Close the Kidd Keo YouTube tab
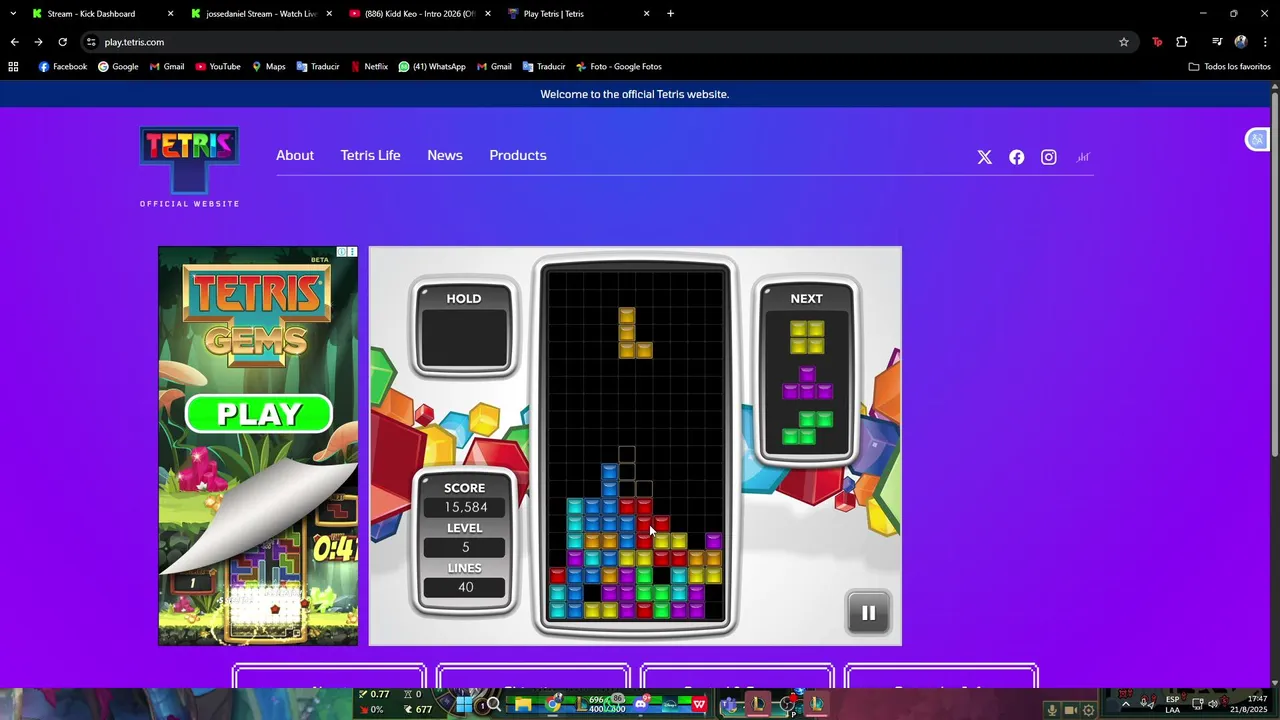 [488, 14]
